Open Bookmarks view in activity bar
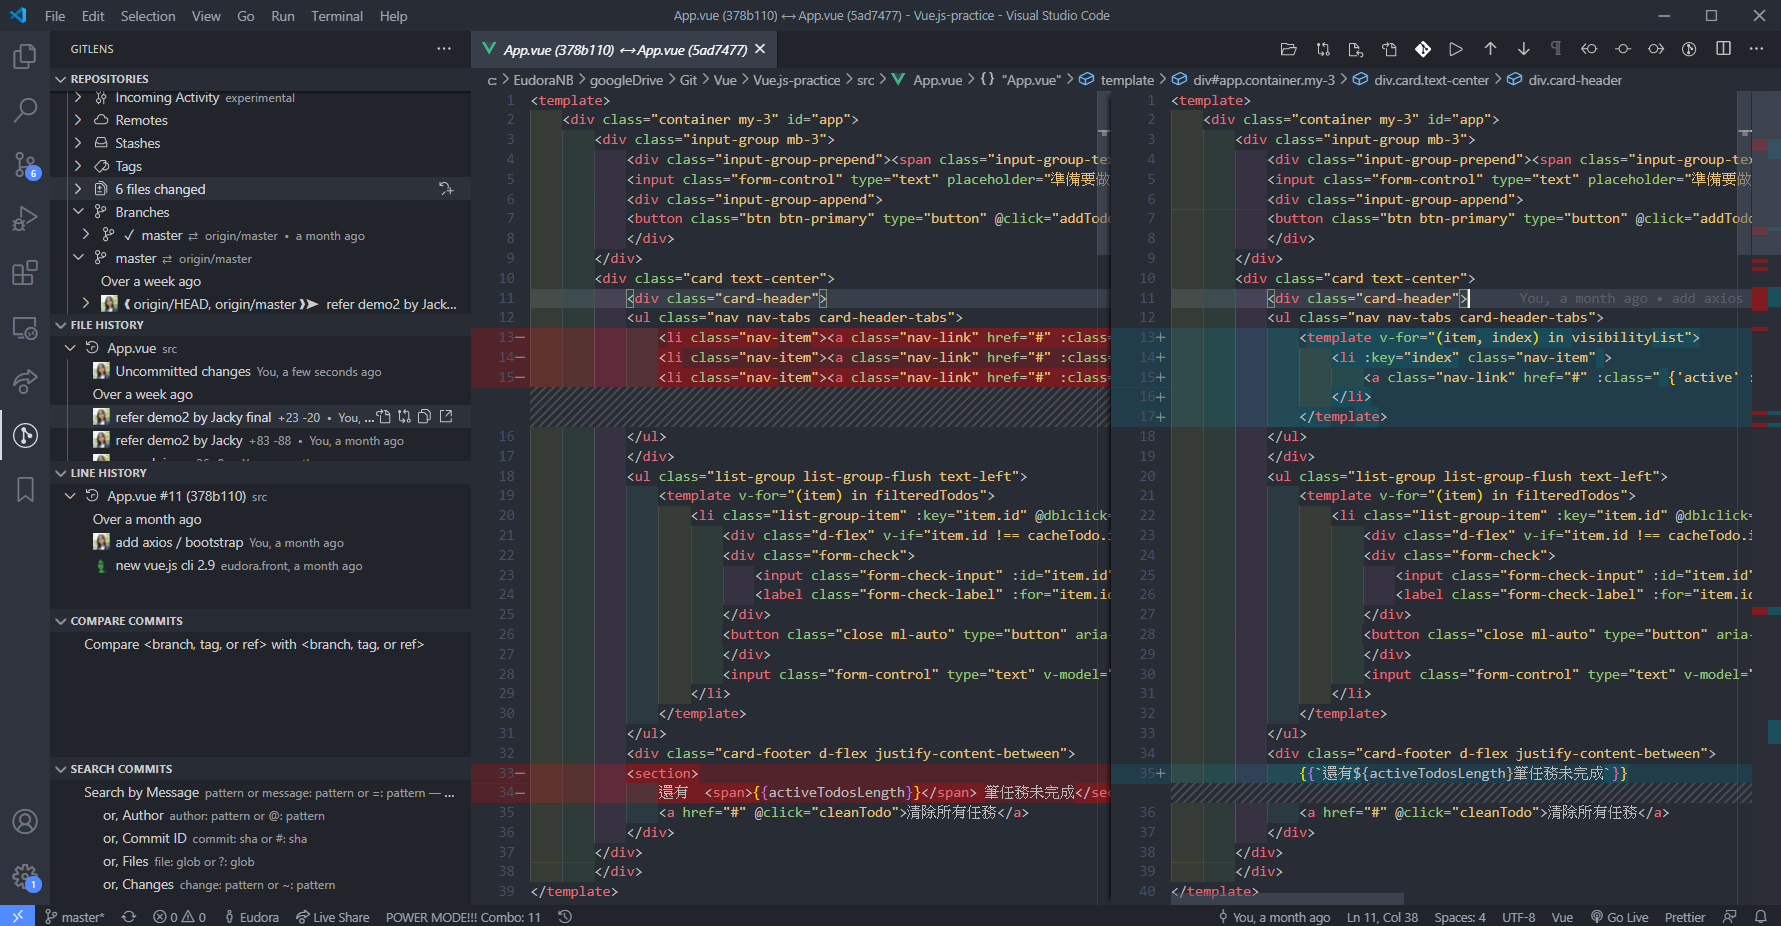This screenshot has height=926, width=1781. coord(25,489)
